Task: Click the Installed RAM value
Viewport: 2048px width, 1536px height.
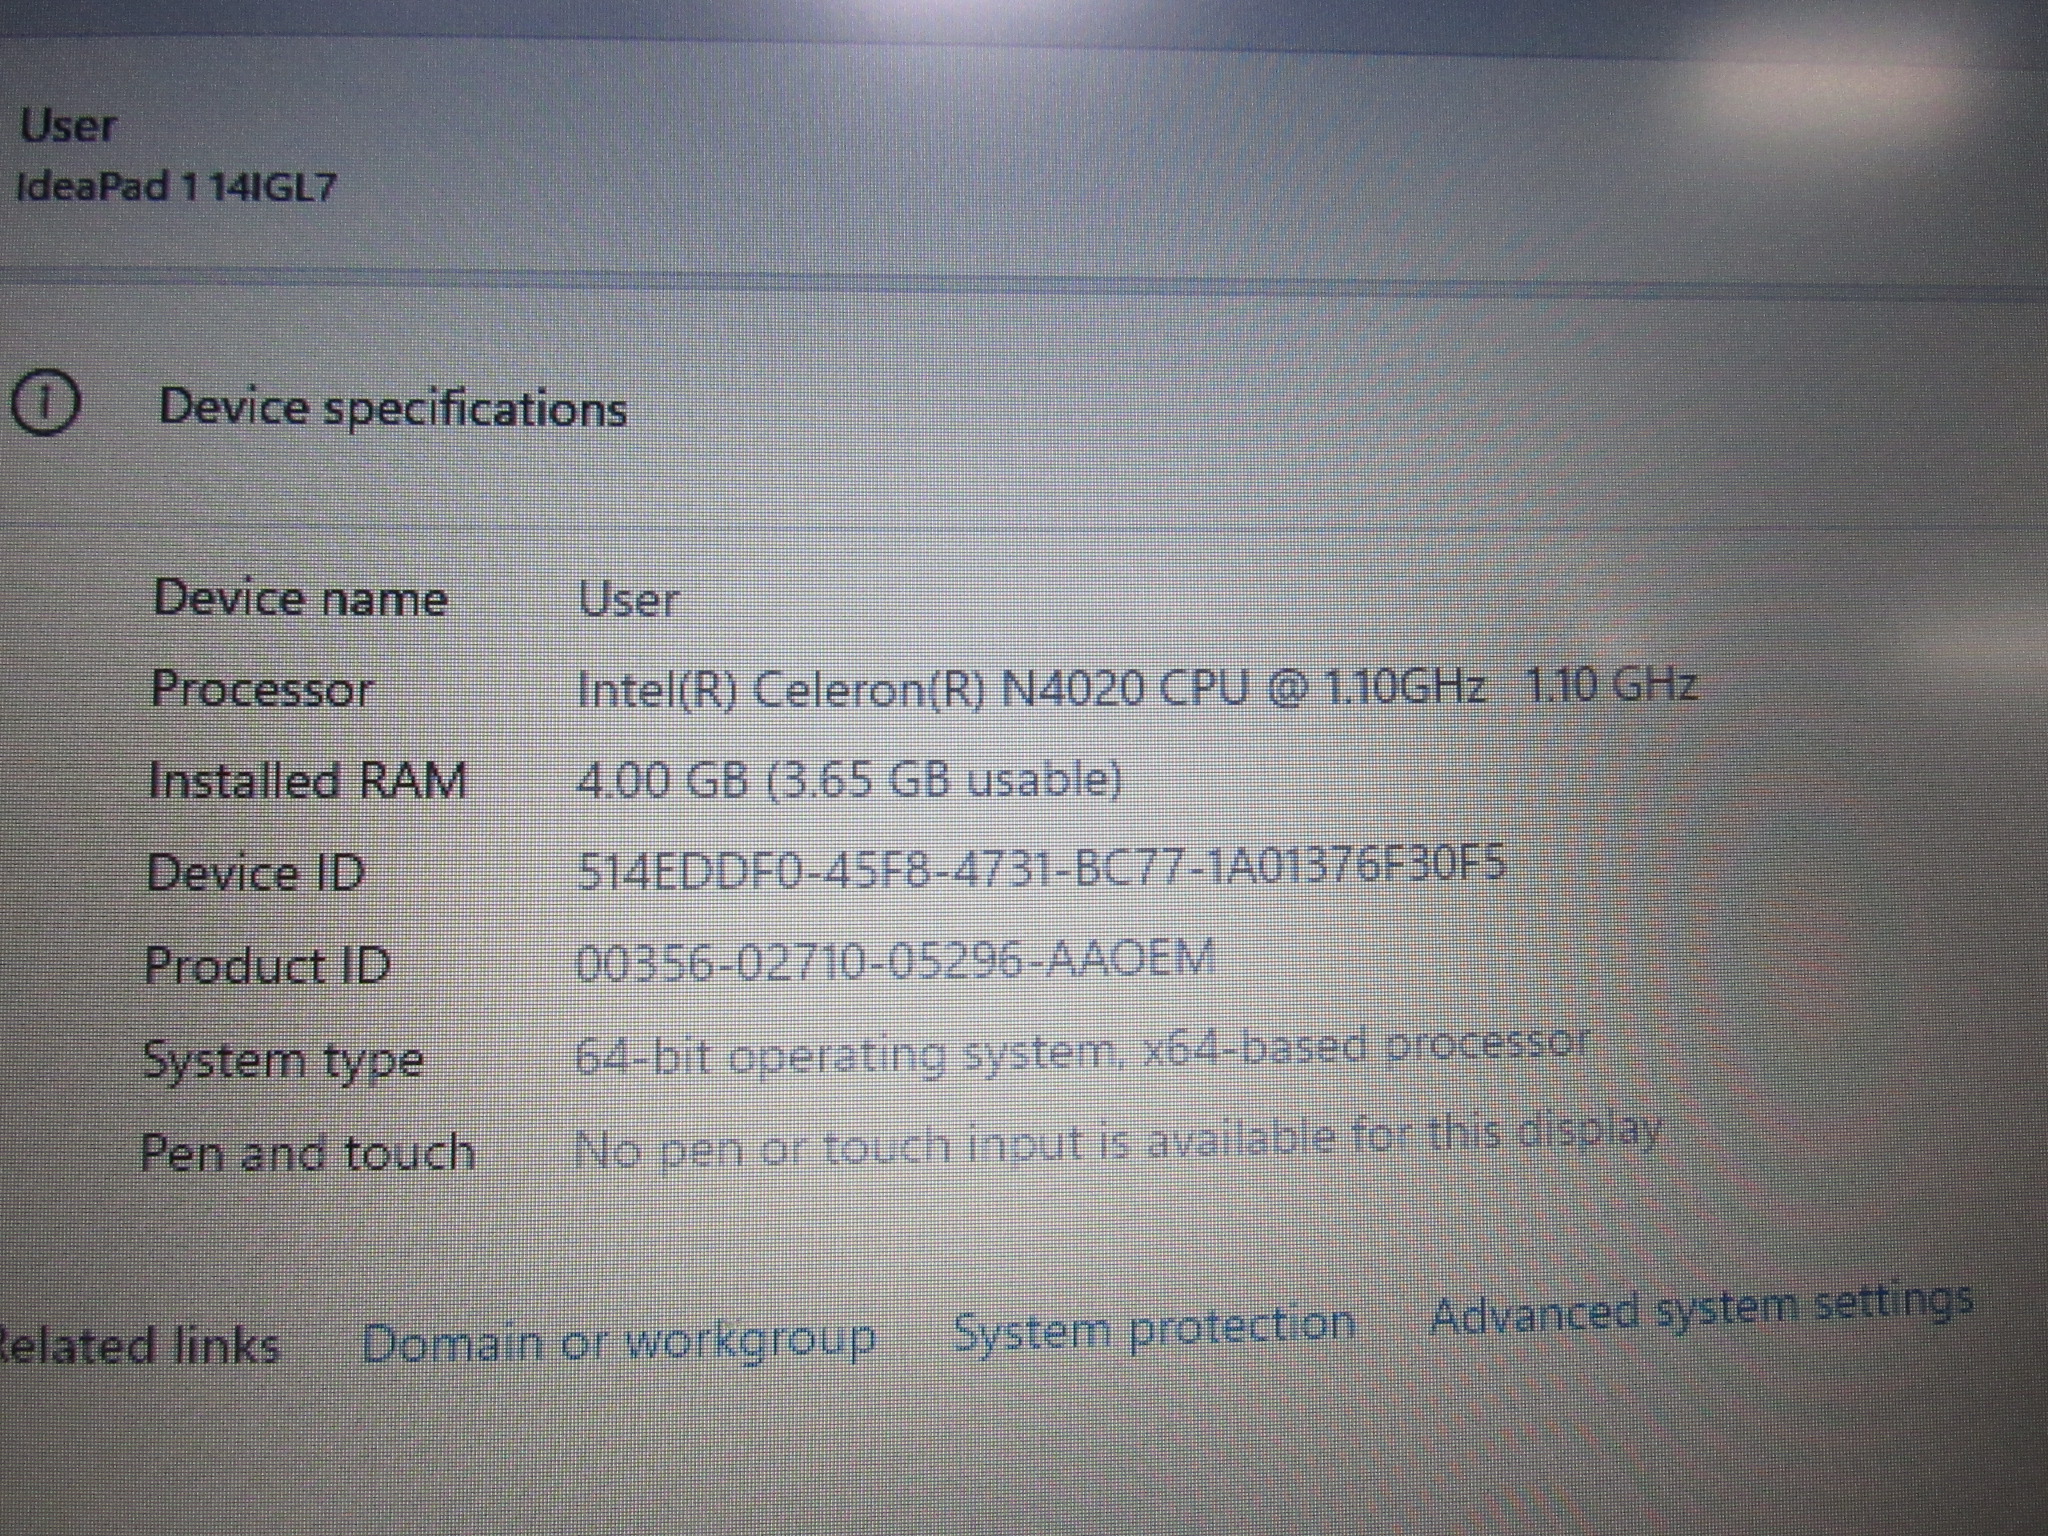Action: [x=849, y=779]
